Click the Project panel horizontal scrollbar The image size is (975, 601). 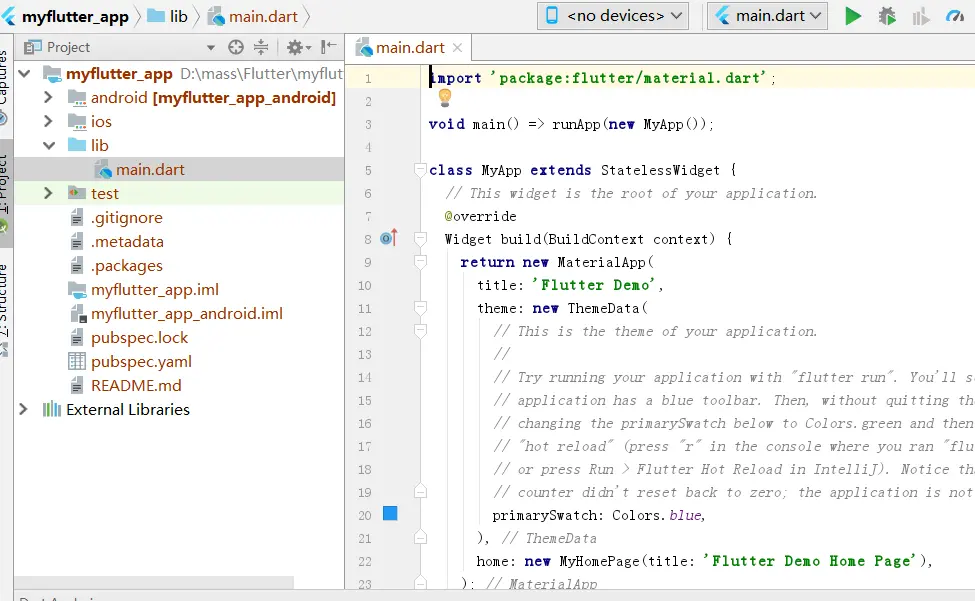coord(154,582)
